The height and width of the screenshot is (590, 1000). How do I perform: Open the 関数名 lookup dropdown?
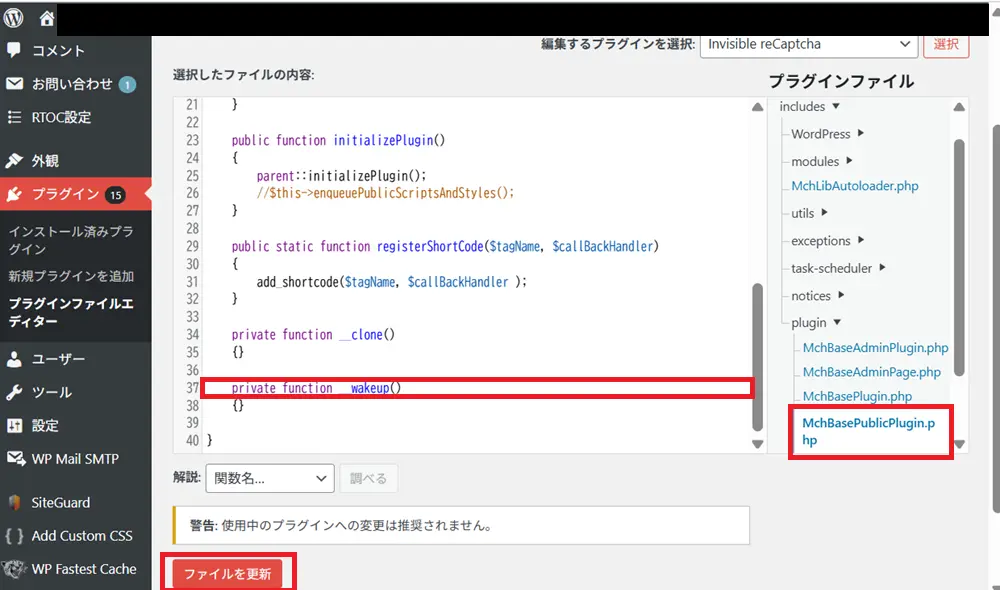[269, 478]
